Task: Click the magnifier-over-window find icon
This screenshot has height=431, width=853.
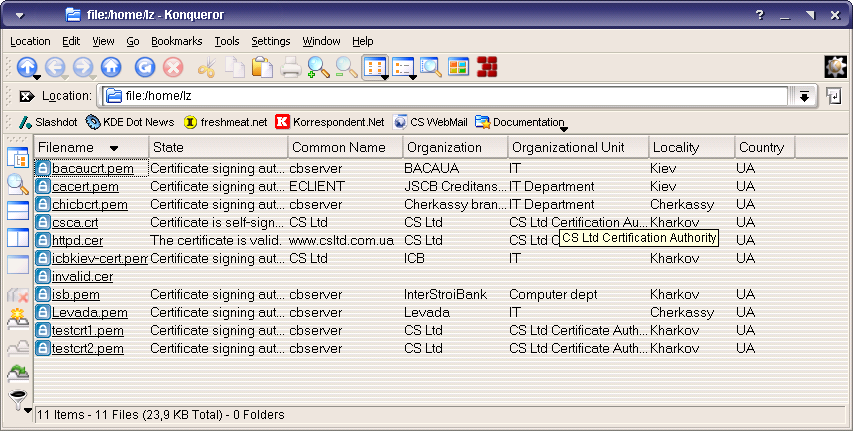Action: (431, 67)
